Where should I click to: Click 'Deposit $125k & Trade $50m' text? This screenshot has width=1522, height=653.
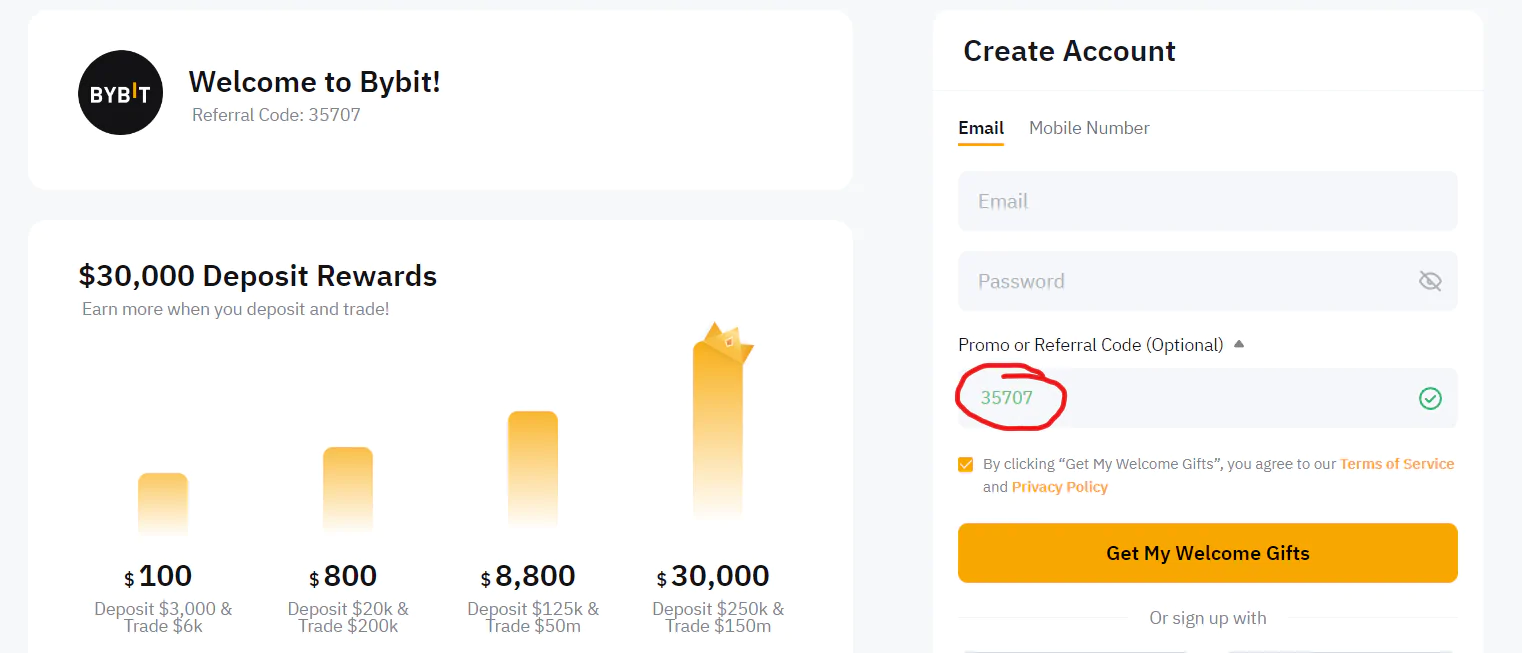[x=533, y=617]
